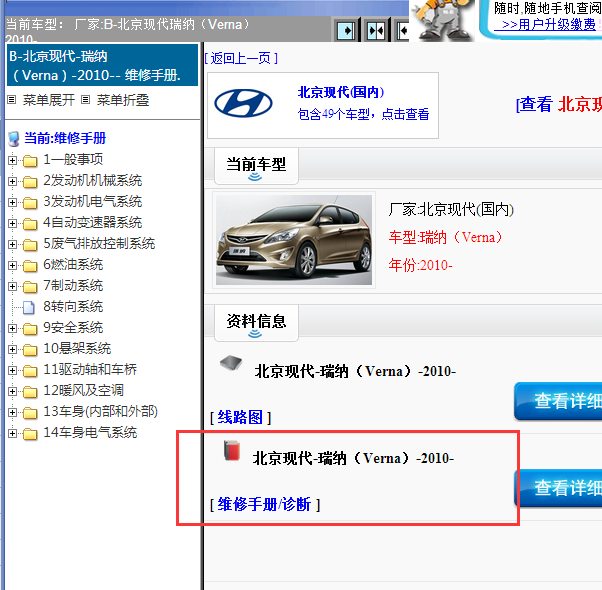Click the folder icon of 1一般事项
The height and width of the screenshot is (590, 602).
point(30,160)
